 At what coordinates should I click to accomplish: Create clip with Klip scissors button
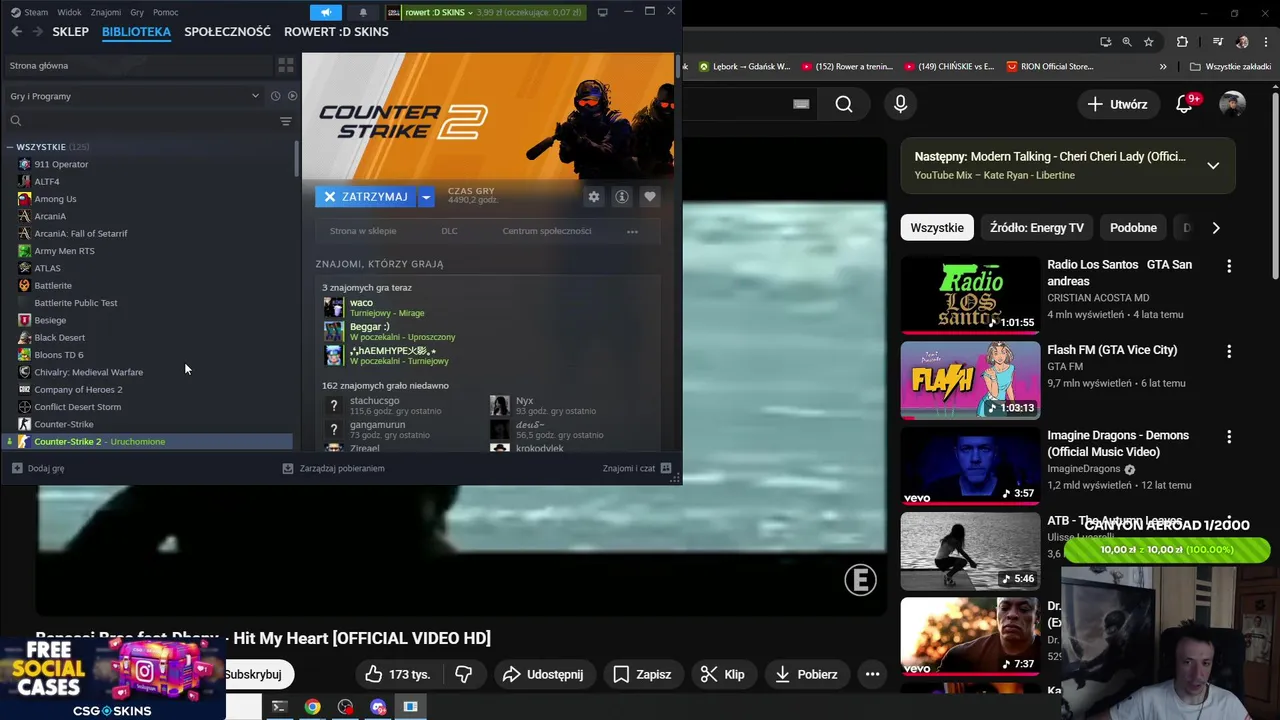(723, 674)
